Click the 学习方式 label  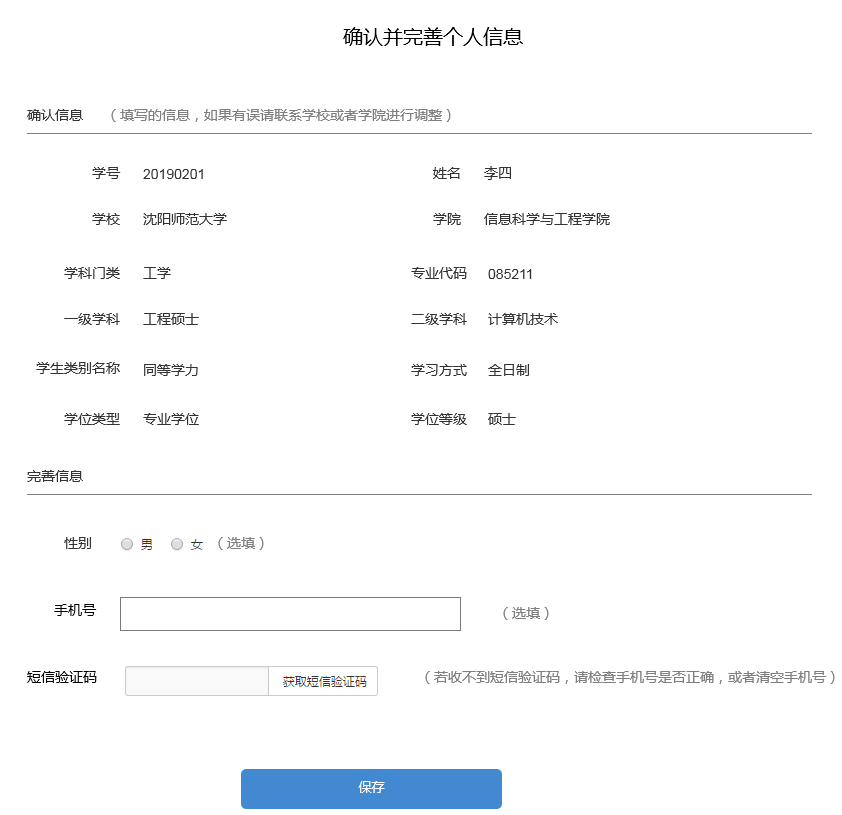439,370
